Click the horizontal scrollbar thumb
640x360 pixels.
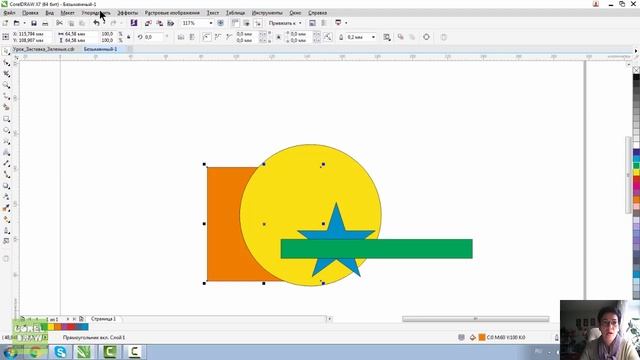pos(476,319)
